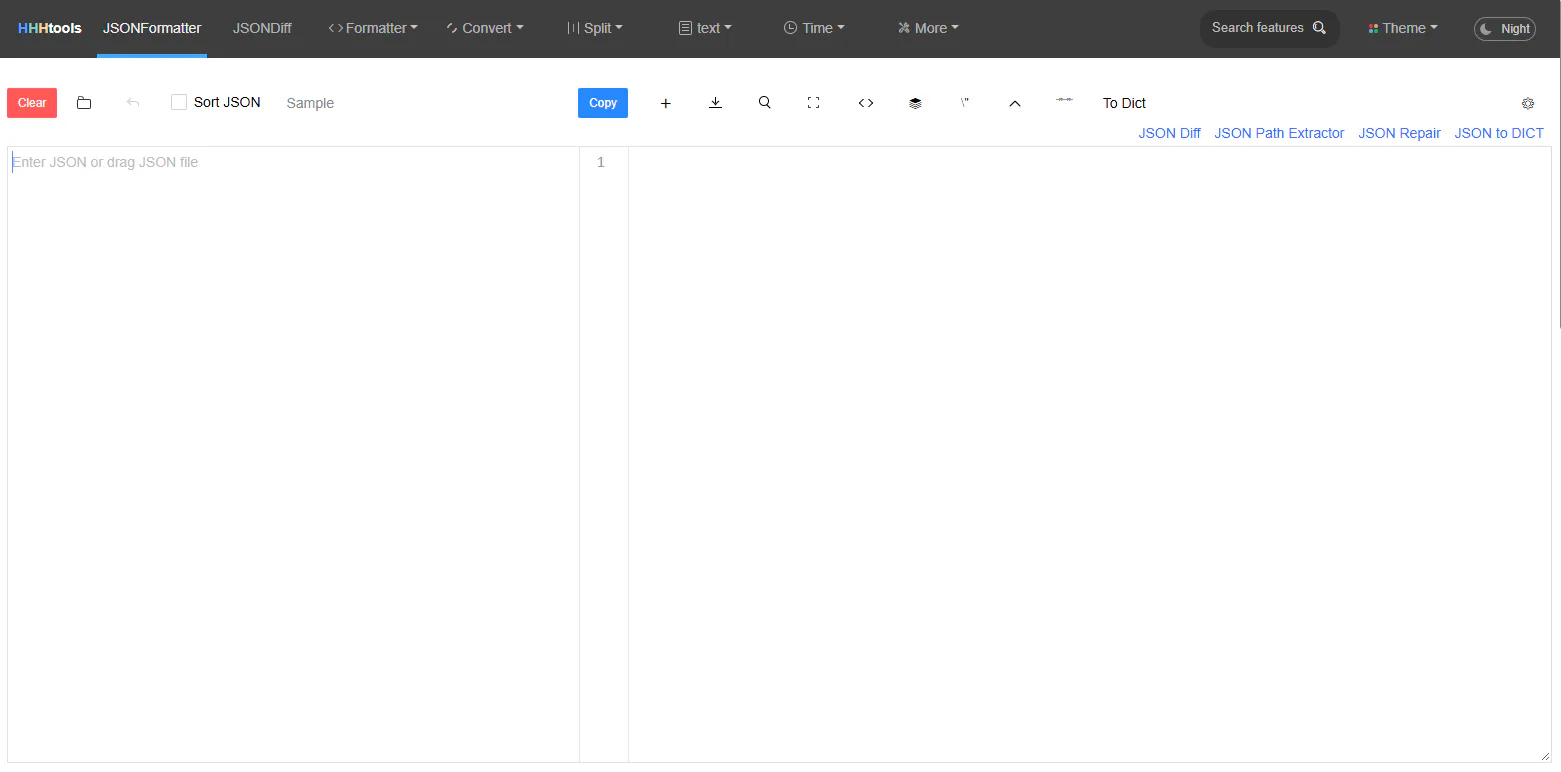Click the plus icon in toolbar

coord(666,103)
